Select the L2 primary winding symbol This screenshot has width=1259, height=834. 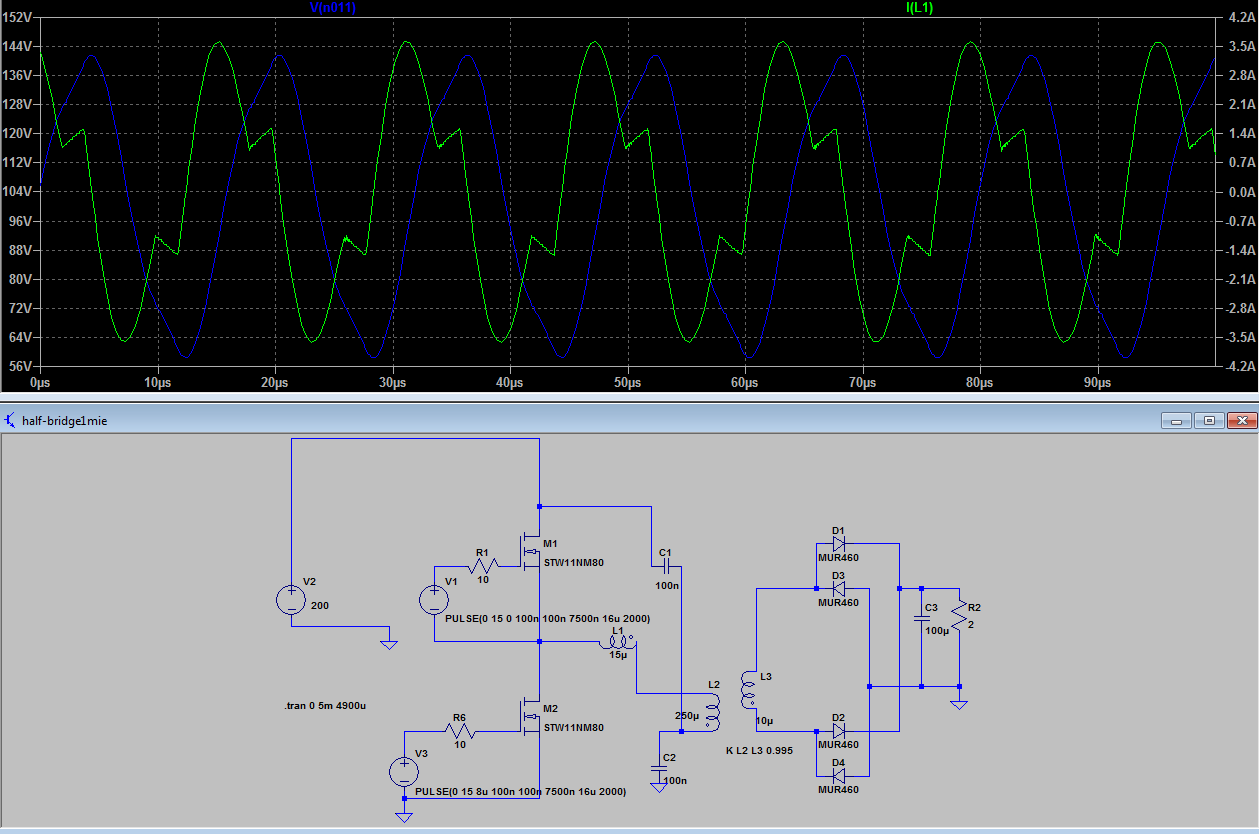point(711,711)
